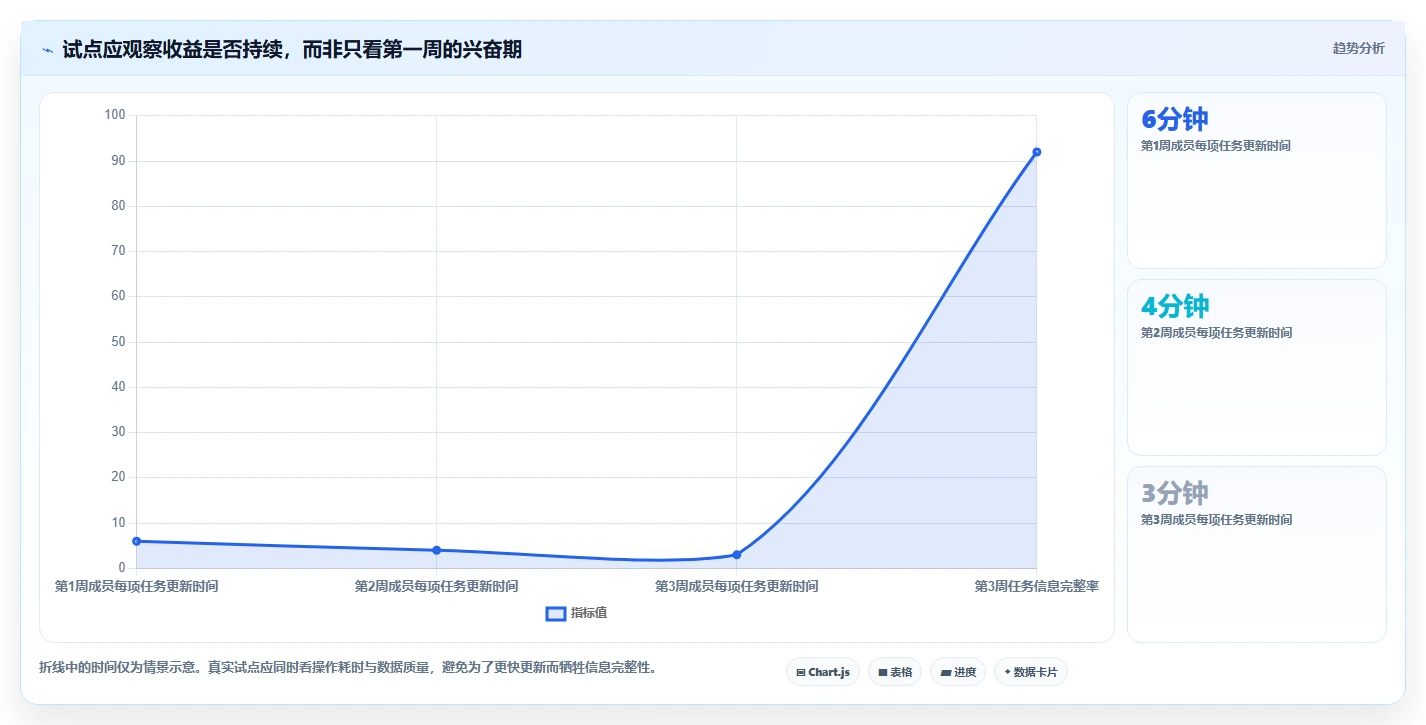The width and height of the screenshot is (1426, 725).
Task: Click the Chart.js tag
Action: (823, 672)
